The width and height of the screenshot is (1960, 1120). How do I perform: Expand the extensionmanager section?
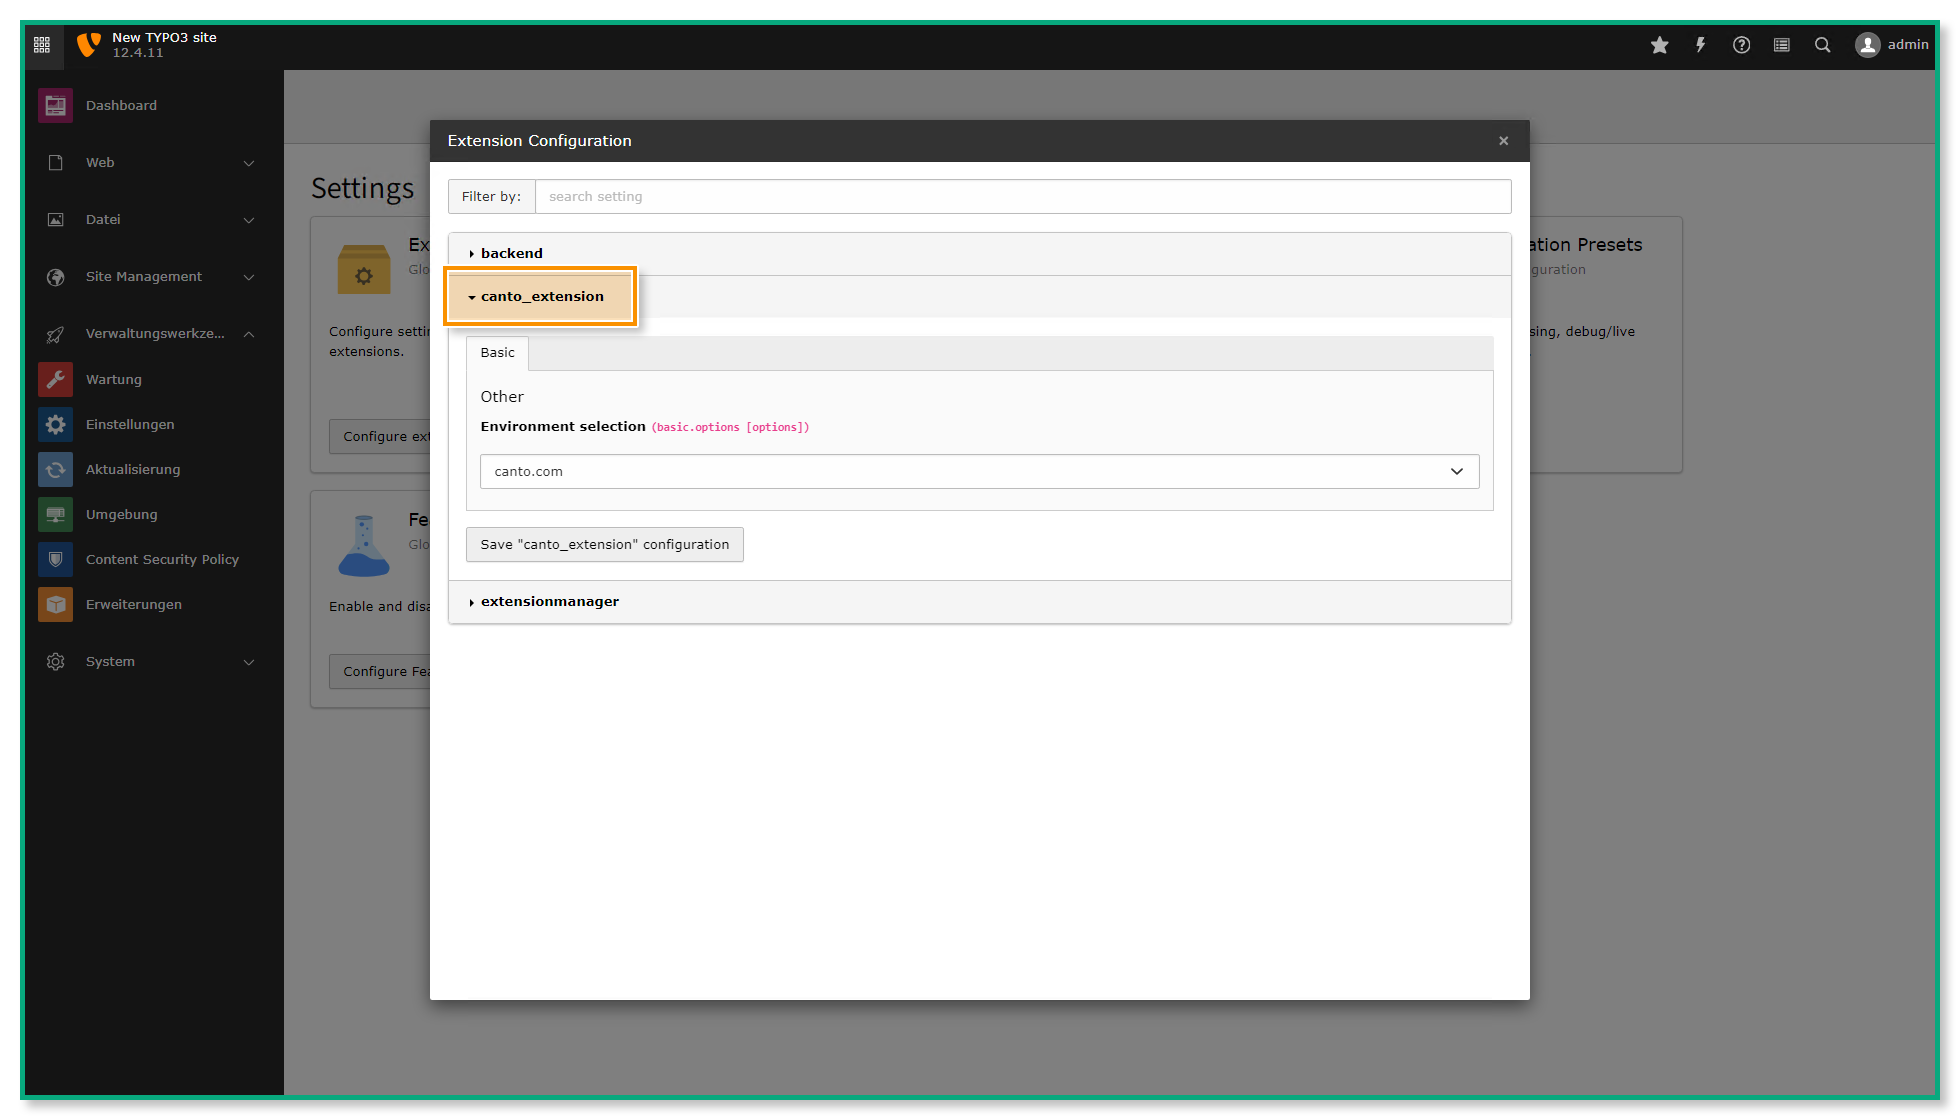tap(979, 601)
